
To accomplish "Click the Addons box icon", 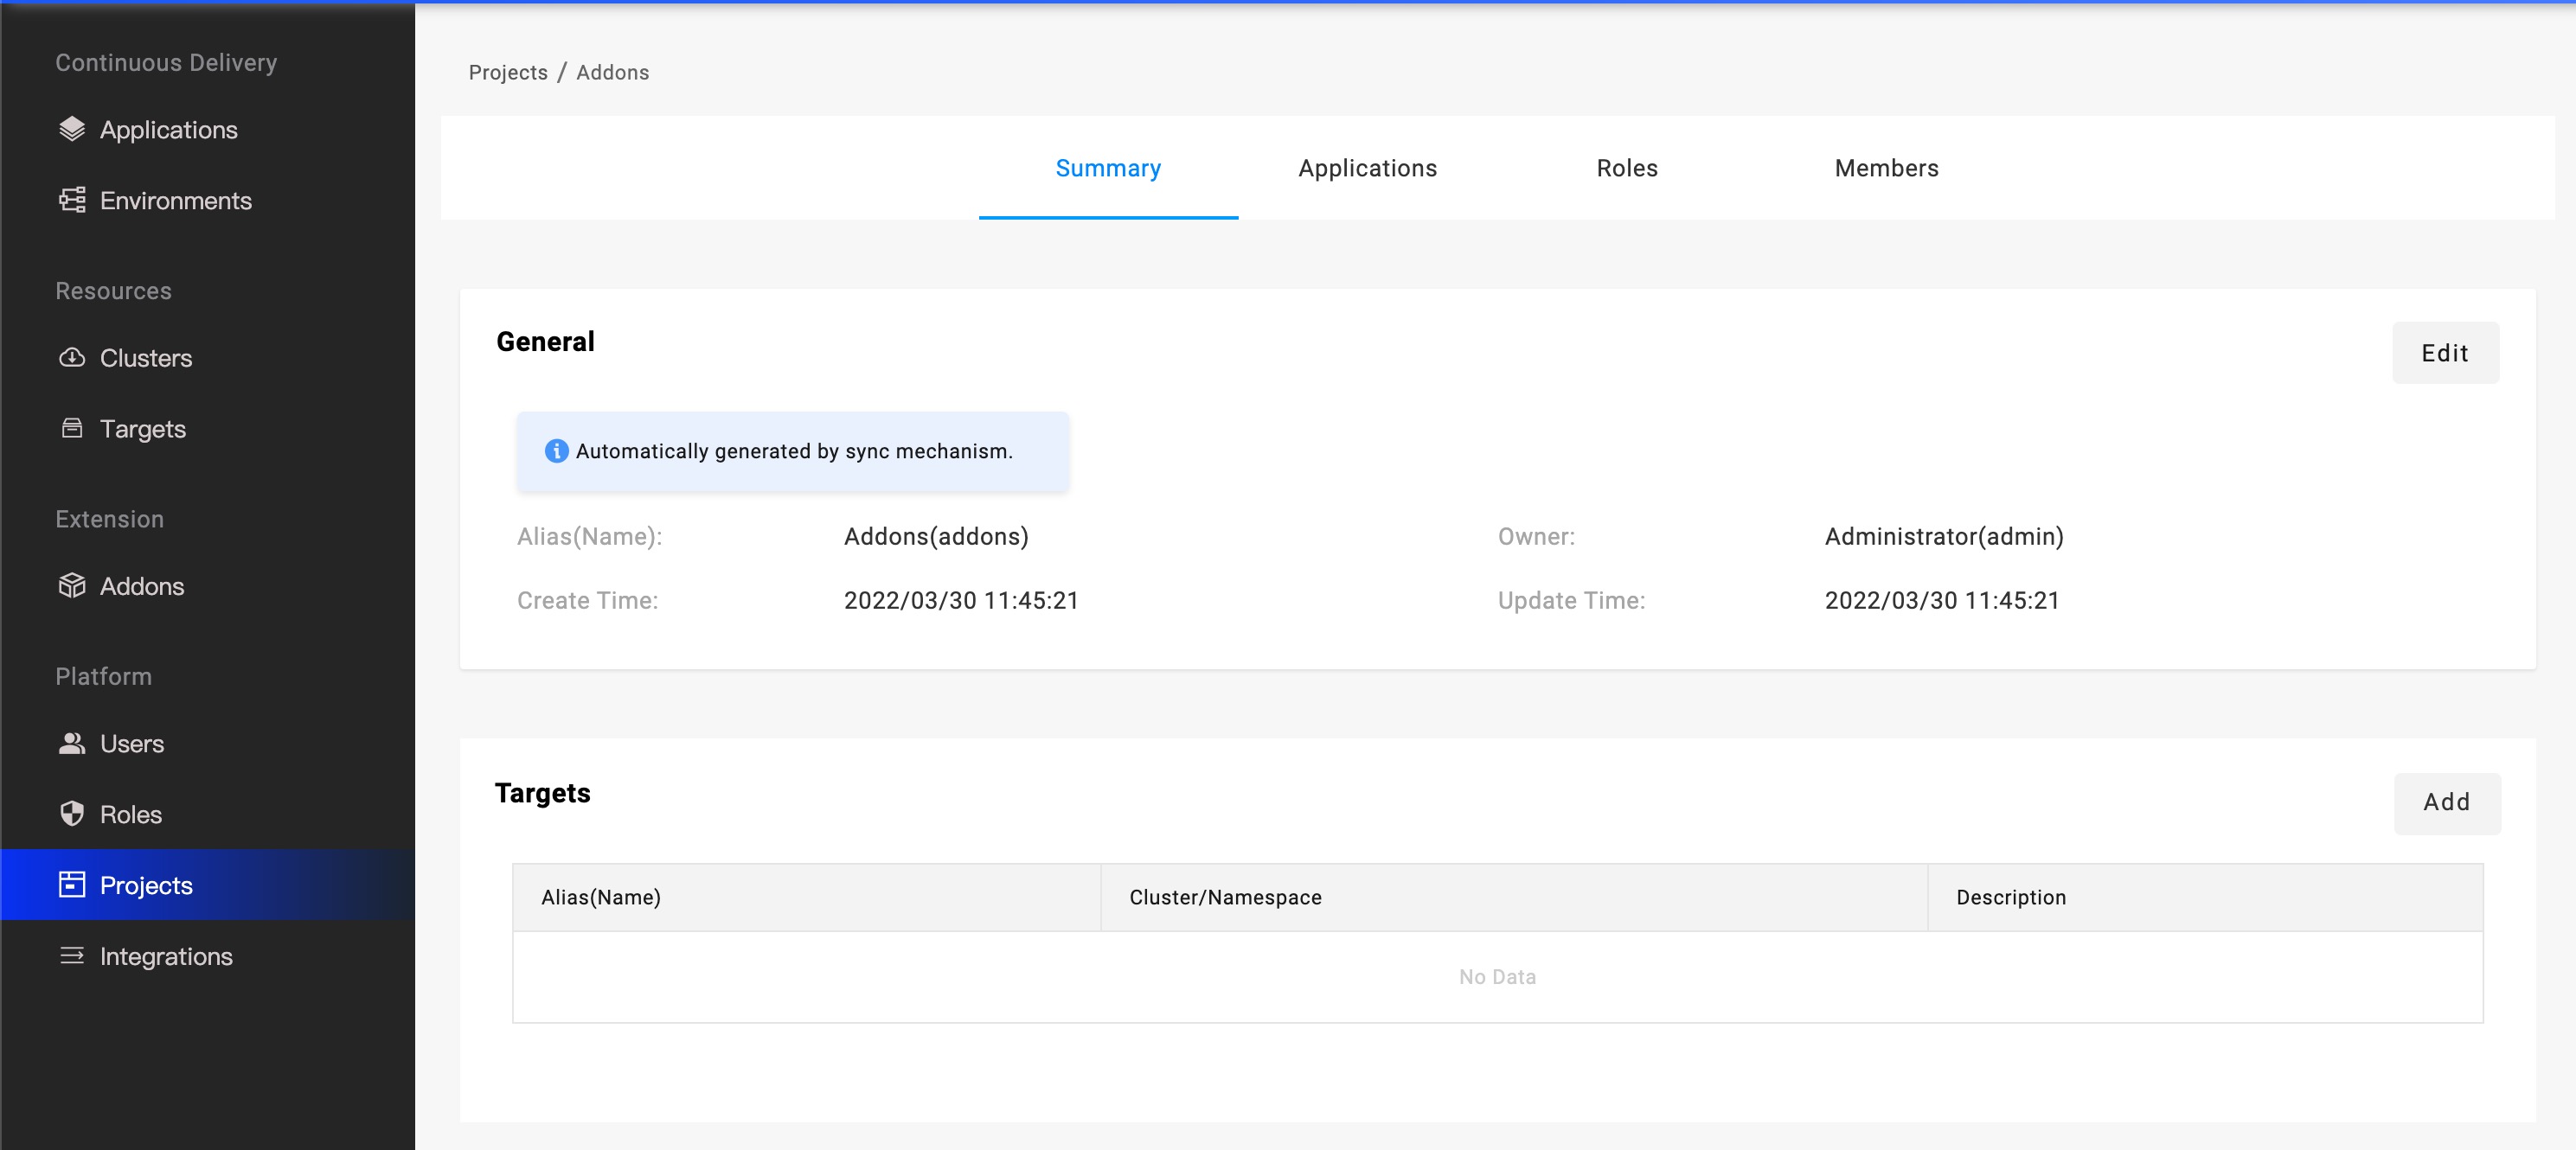I will pos(72,586).
